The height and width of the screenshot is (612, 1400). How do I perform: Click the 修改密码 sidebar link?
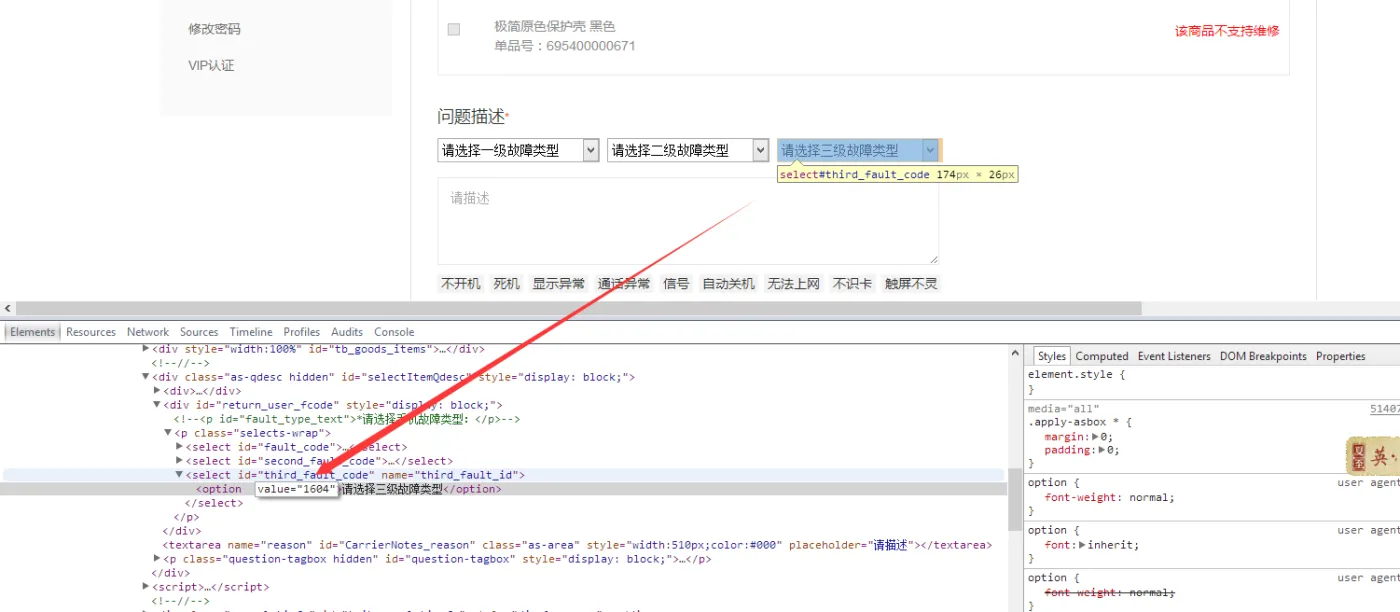(x=214, y=29)
